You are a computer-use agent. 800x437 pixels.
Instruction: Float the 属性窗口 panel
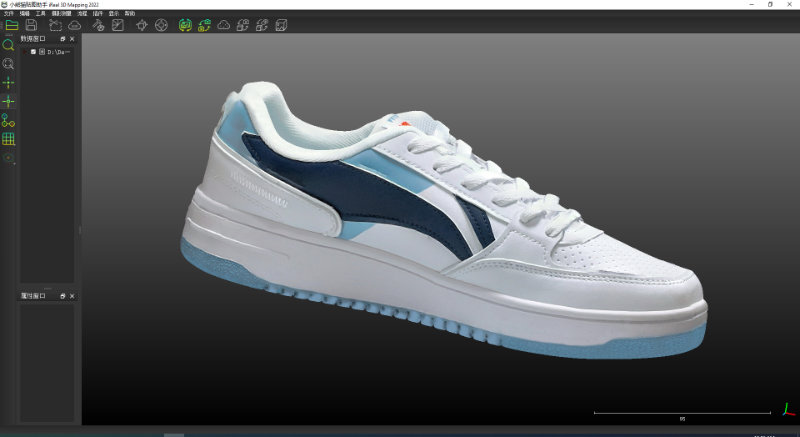(x=63, y=296)
